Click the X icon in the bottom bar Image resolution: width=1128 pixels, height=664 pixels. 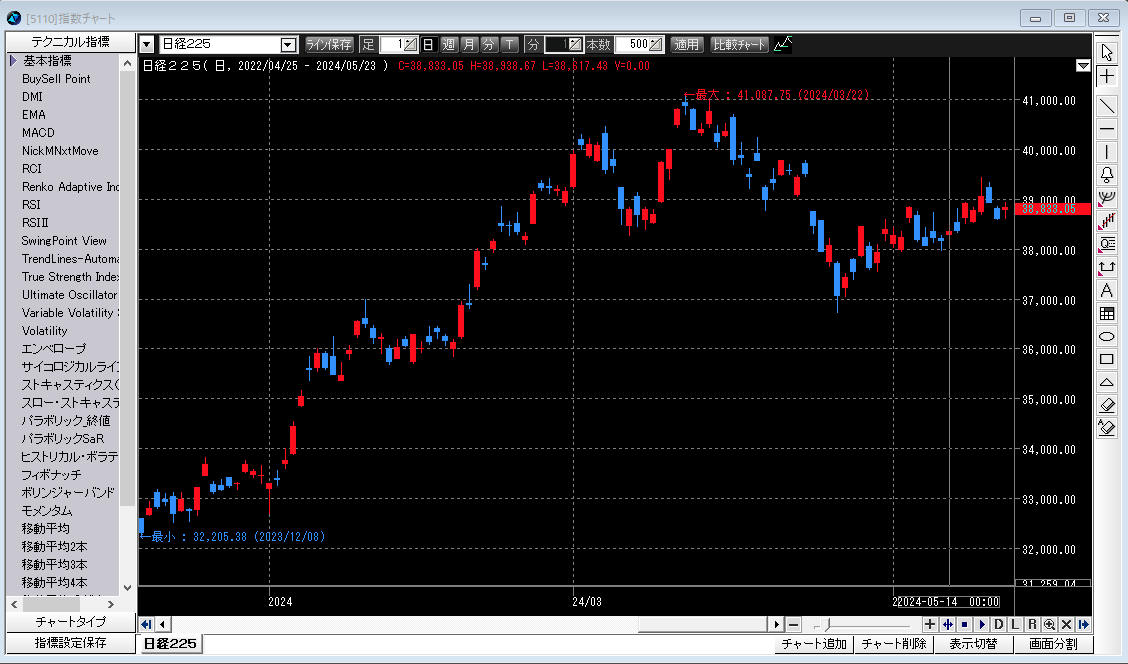[1067, 624]
